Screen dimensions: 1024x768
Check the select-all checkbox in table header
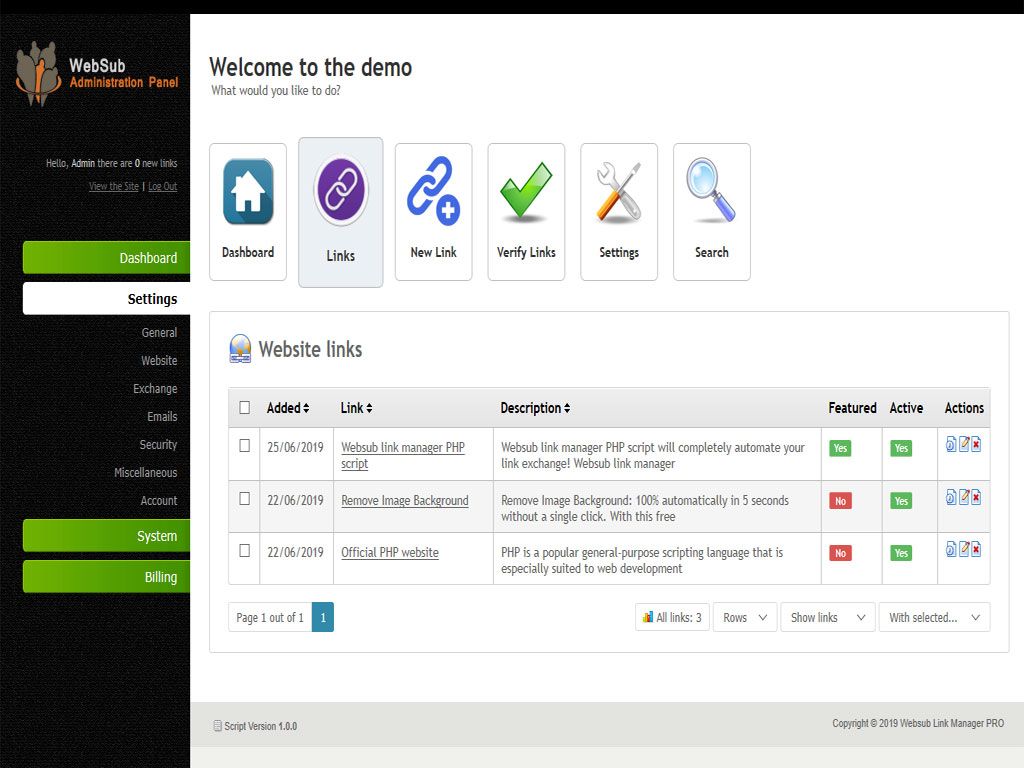(x=244, y=408)
